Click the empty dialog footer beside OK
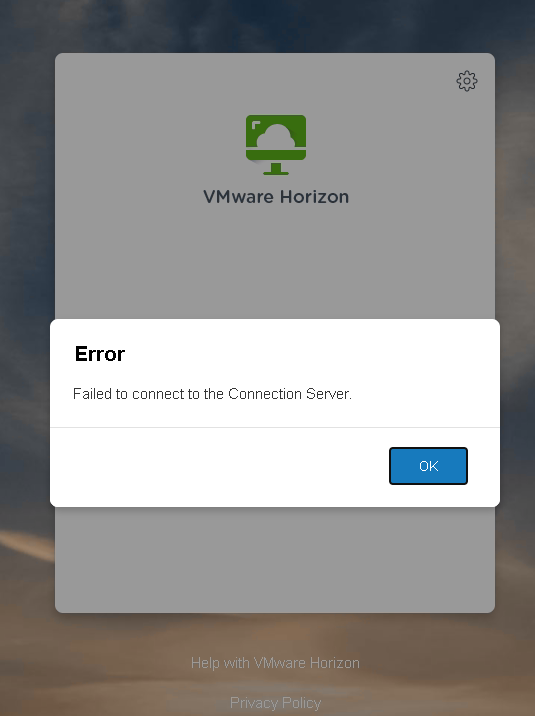Screen dimensions: 535x716 coord(219,467)
